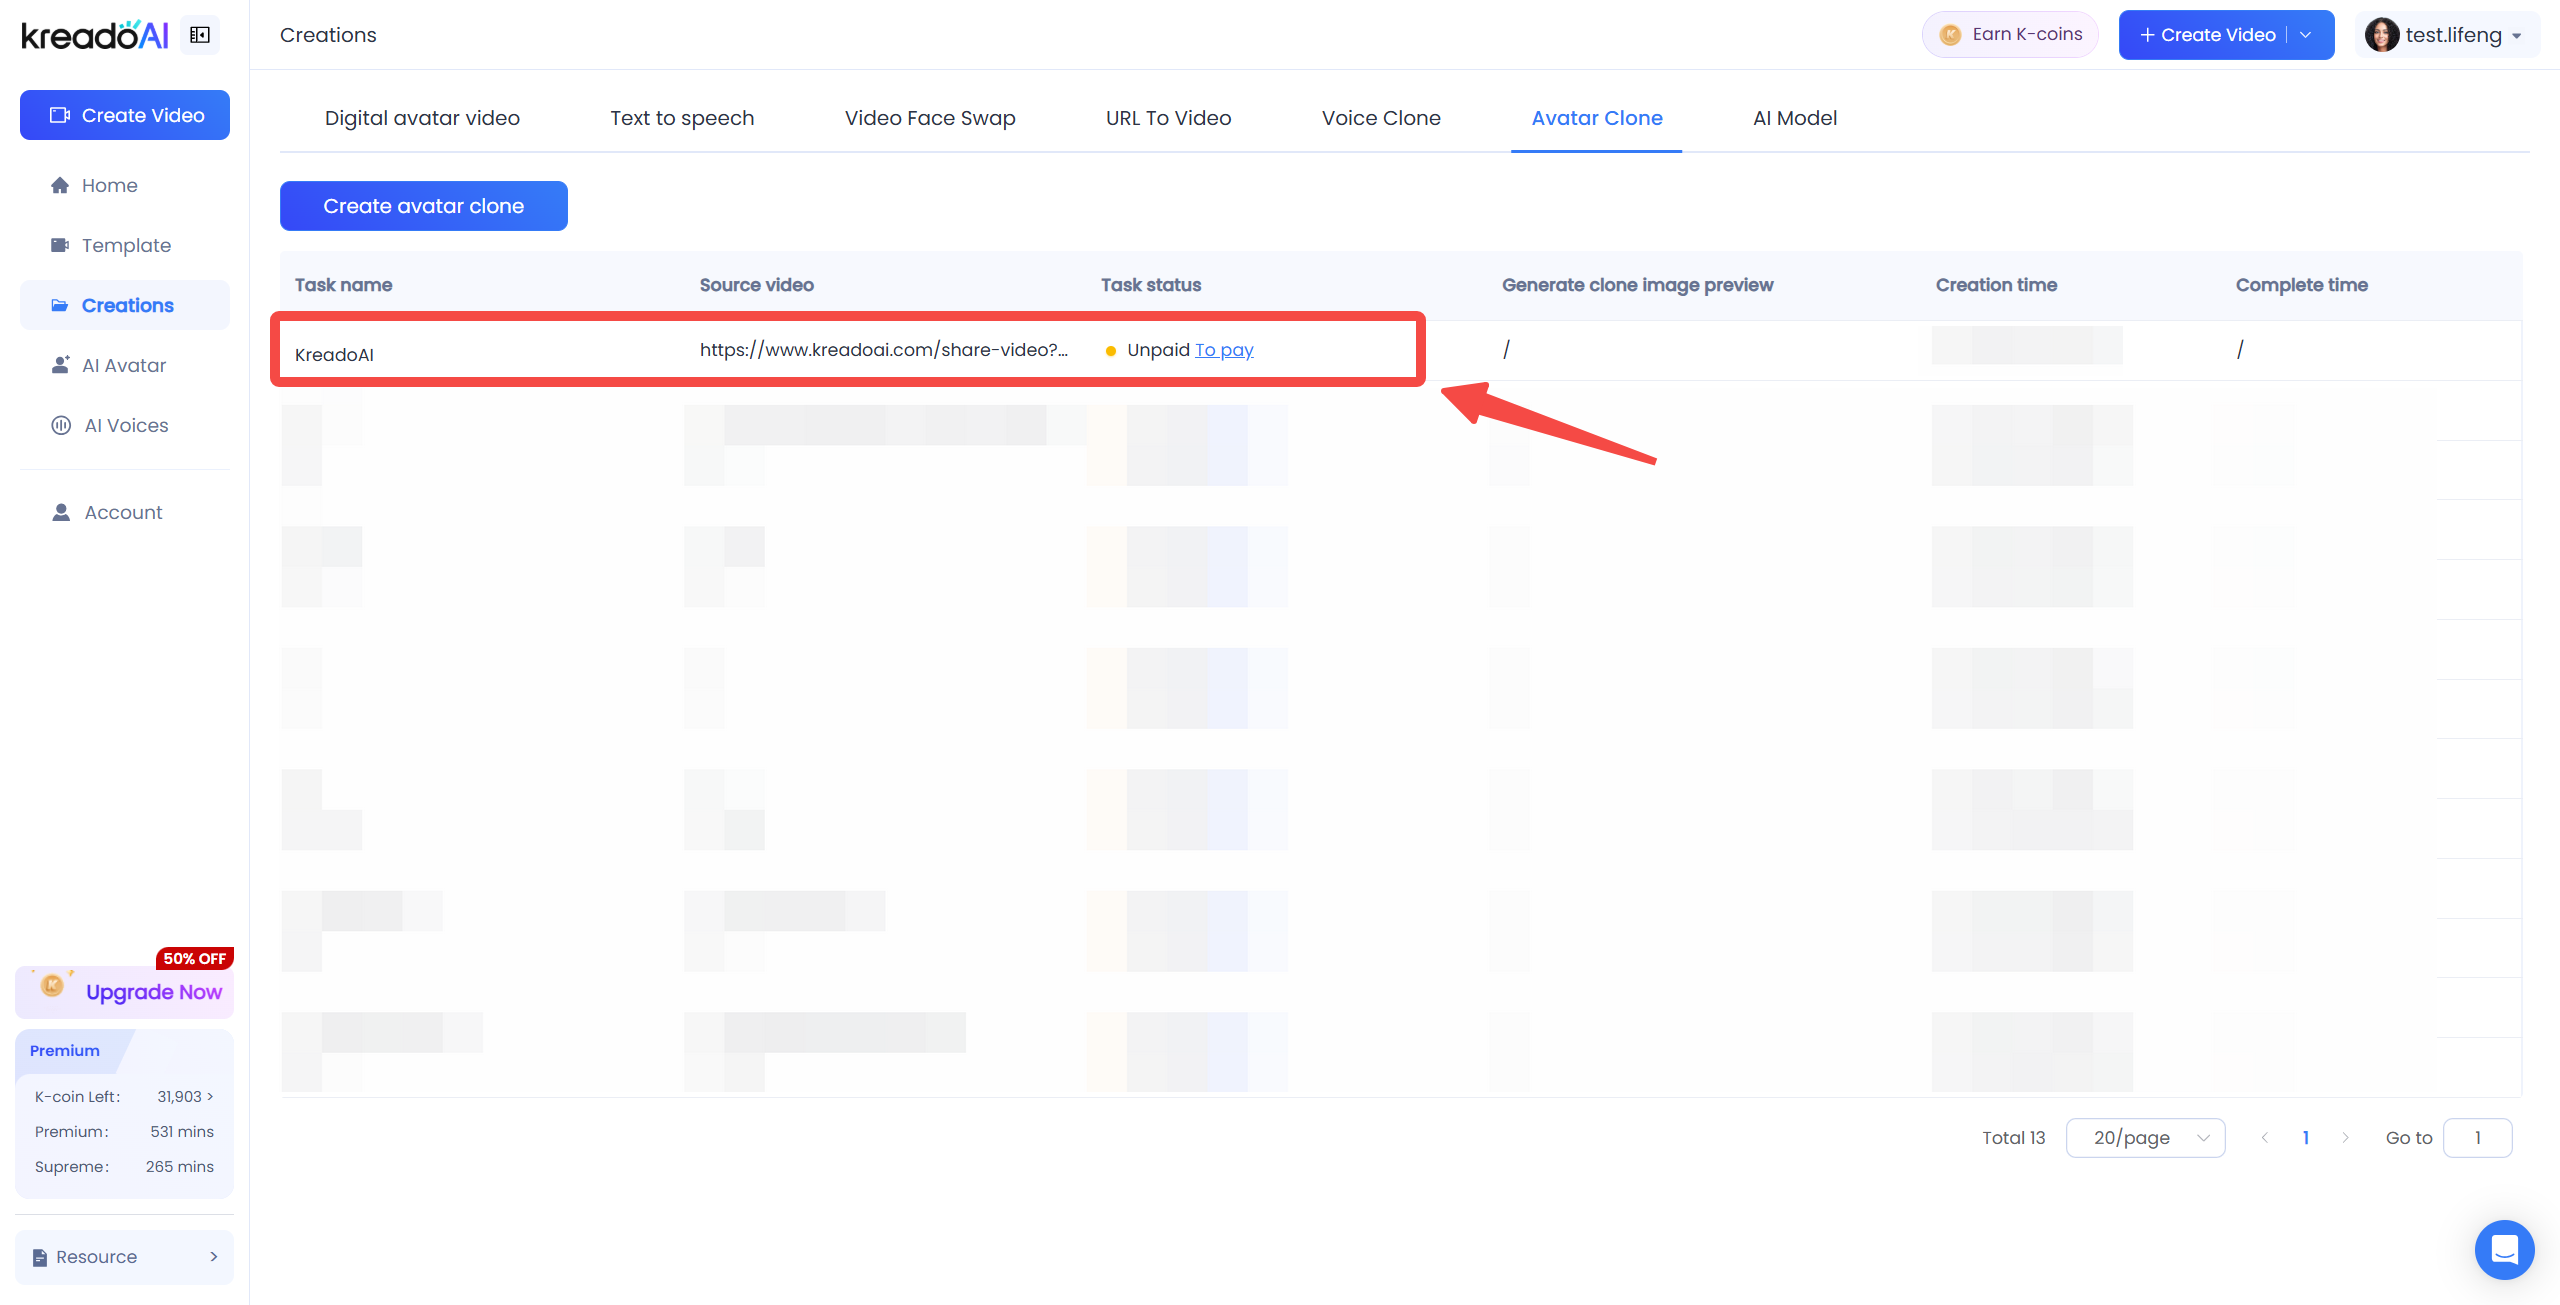
Task: Click the next page arrow in pagination
Action: pos(2345,1138)
